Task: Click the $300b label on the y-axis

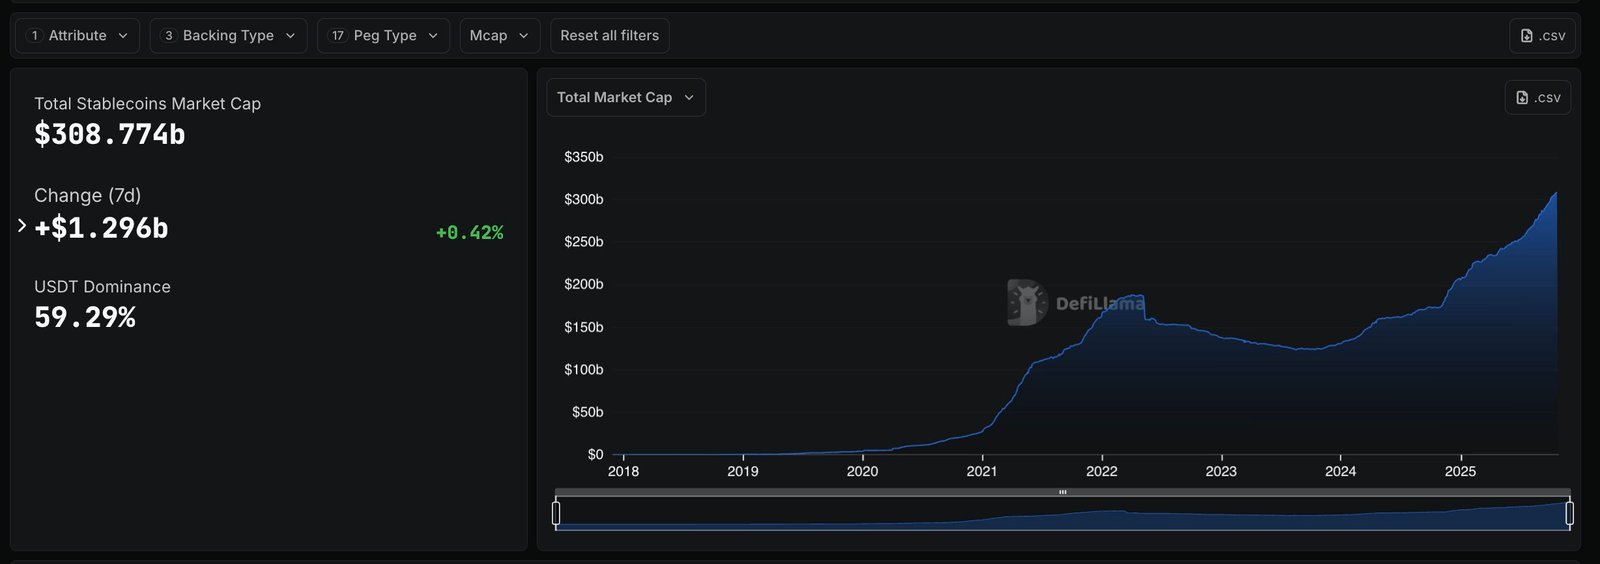Action: [583, 199]
